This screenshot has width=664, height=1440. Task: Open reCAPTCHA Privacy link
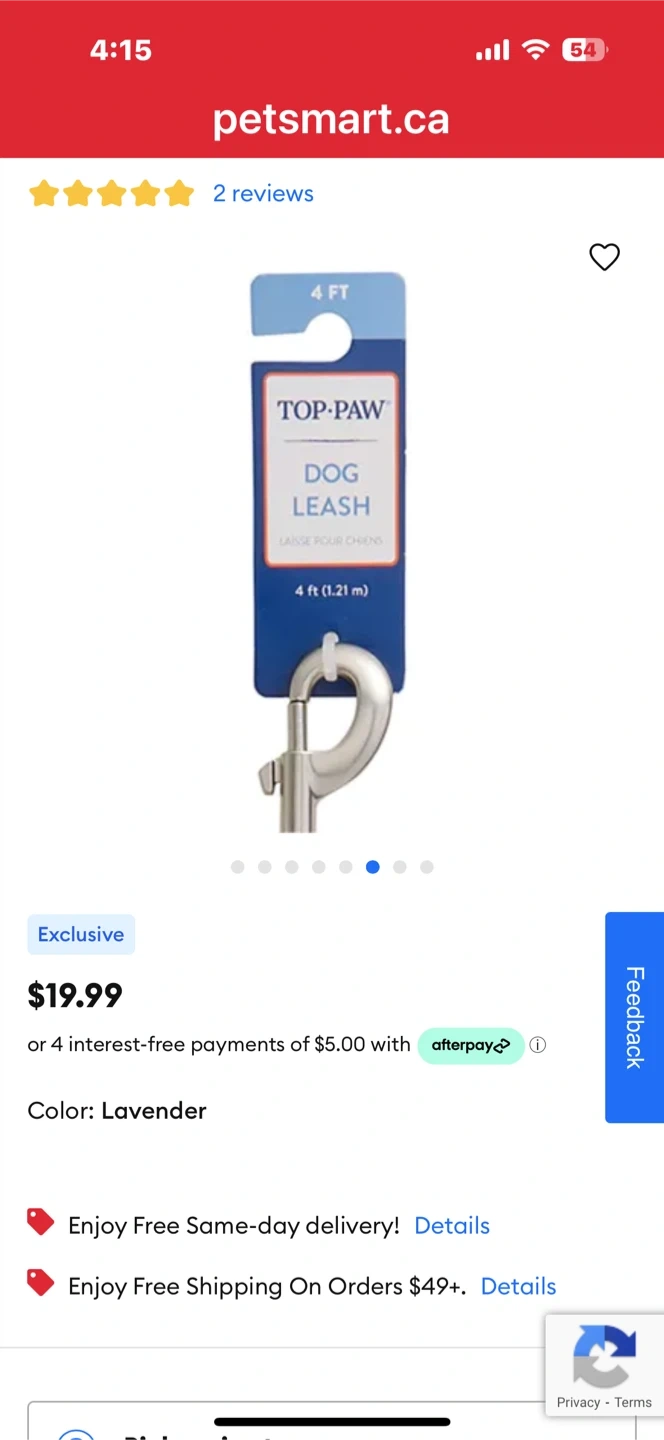pos(578,1402)
